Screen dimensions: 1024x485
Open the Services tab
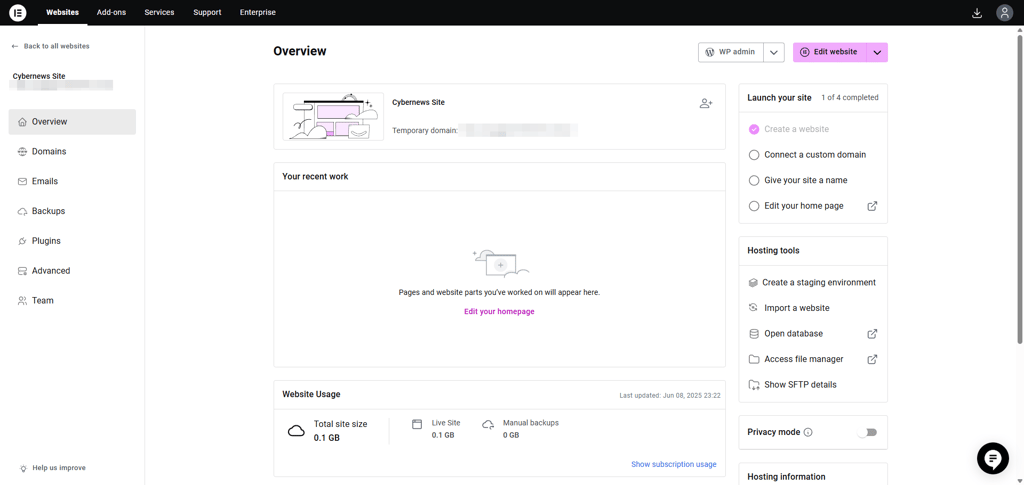[159, 12]
